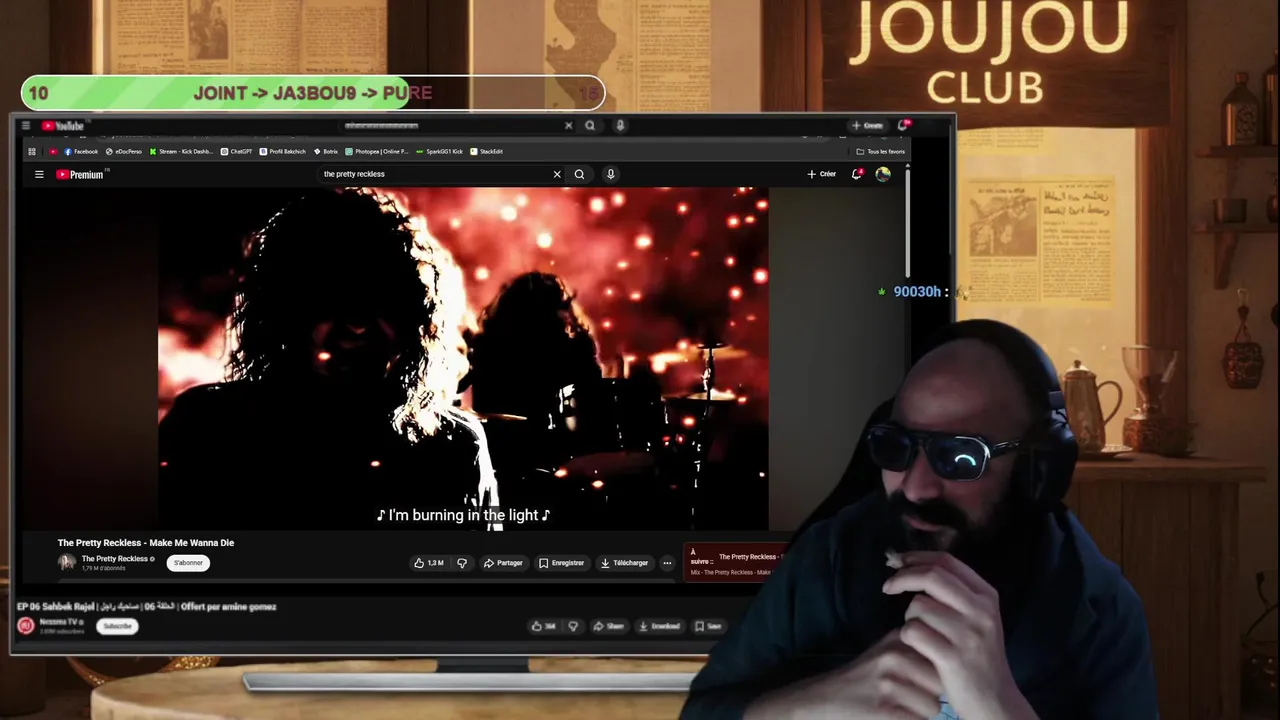Open notifications bell next to Créer
This screenshot has height=720, width=1280.
click(857, 174)
